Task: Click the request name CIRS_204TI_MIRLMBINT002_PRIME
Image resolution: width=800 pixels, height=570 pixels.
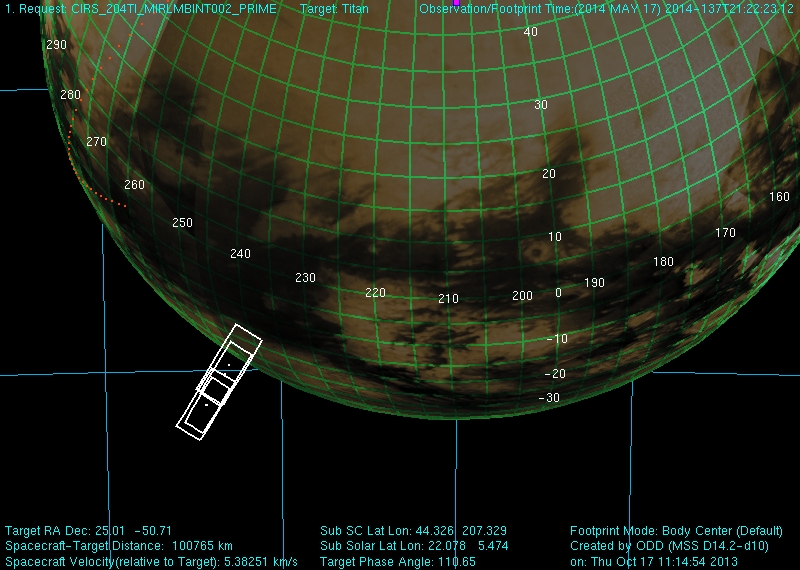Action: tap(174, 9)
